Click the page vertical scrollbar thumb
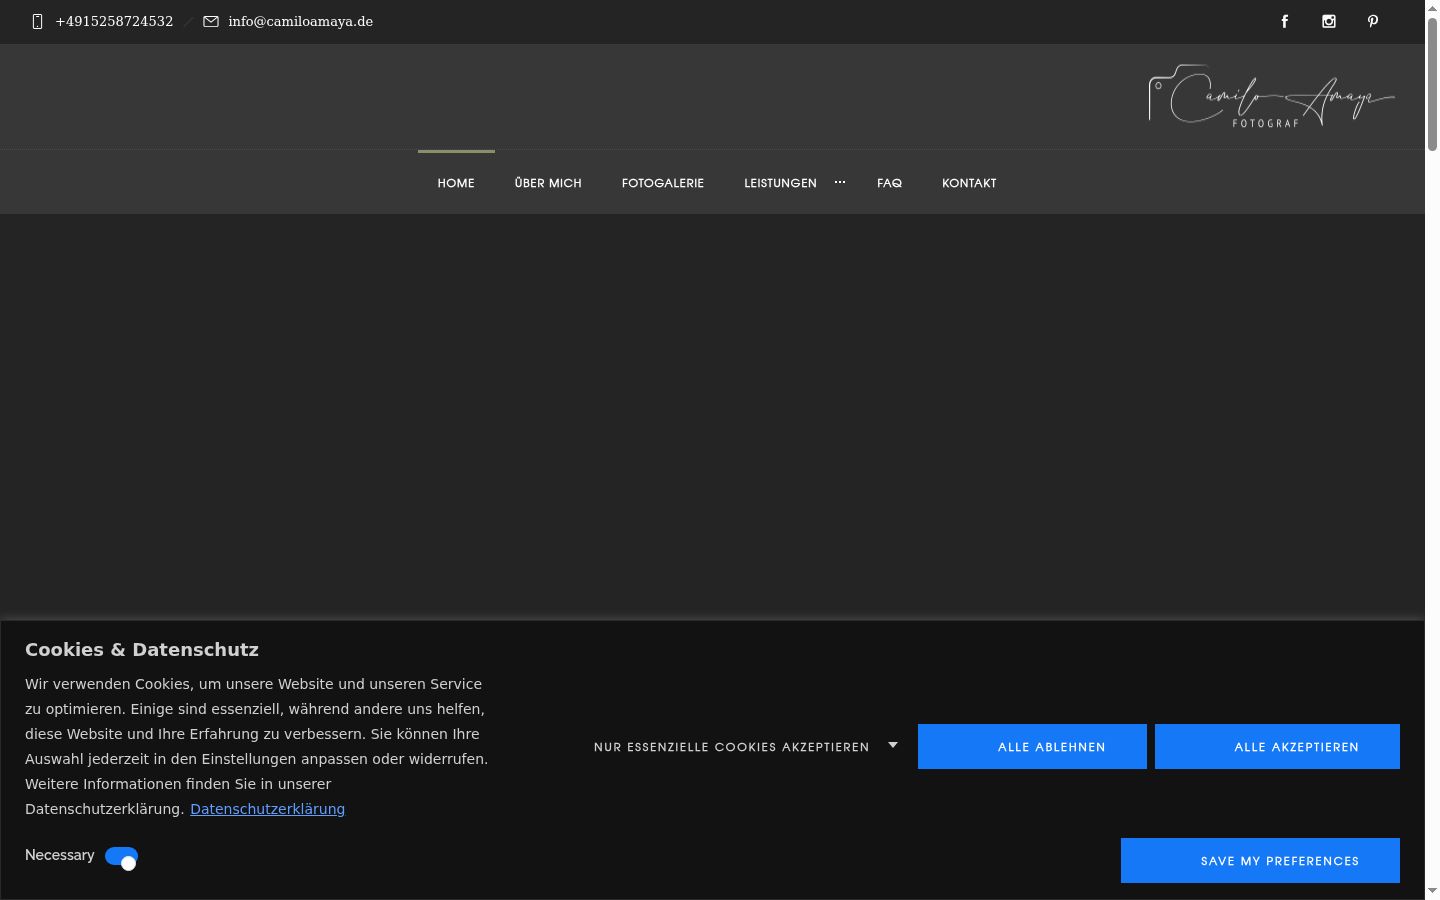1440x900 pixels. tap(1432, 85)
